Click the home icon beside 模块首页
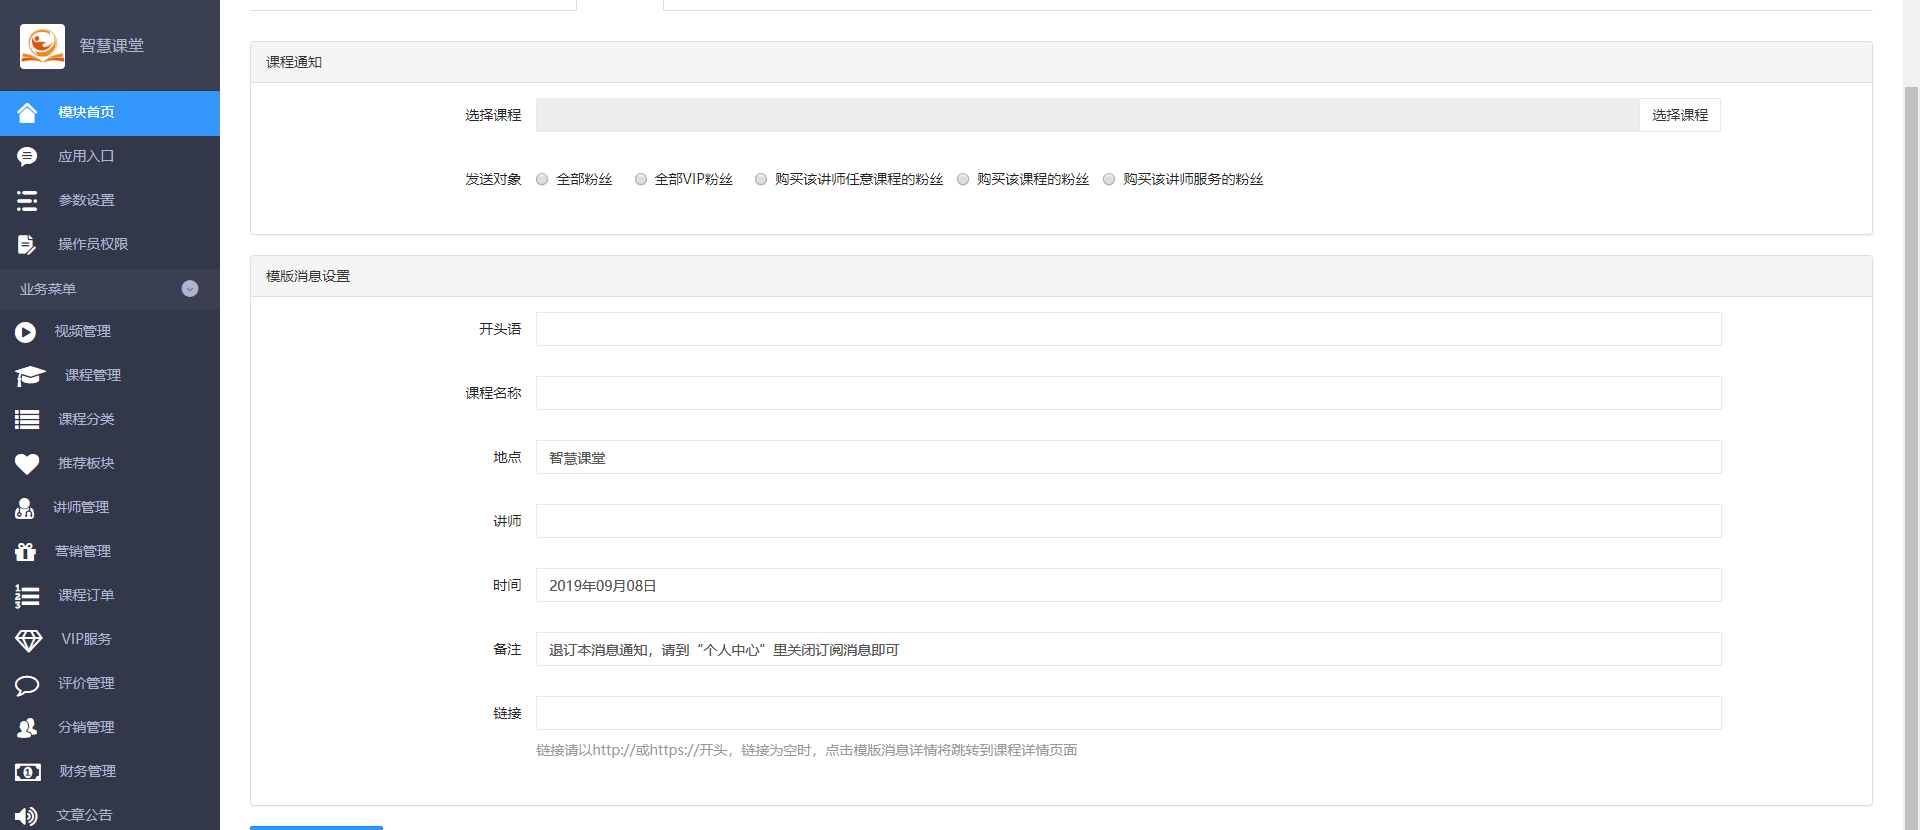 tap(27, 113)
